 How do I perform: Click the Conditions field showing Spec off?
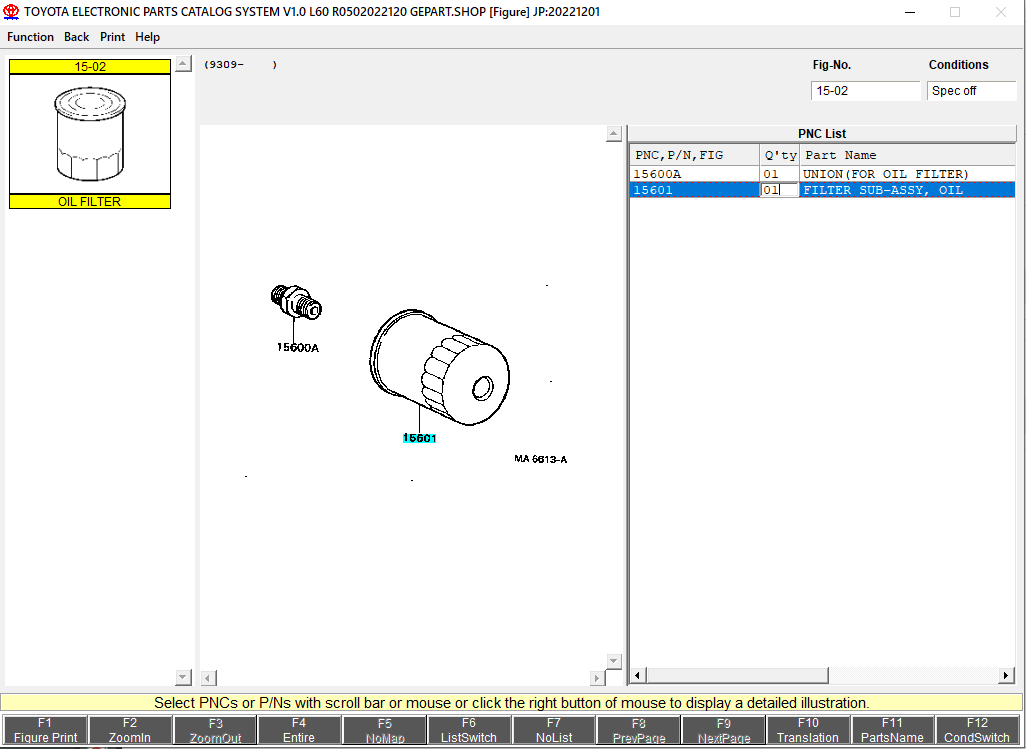tap(972, 91)
